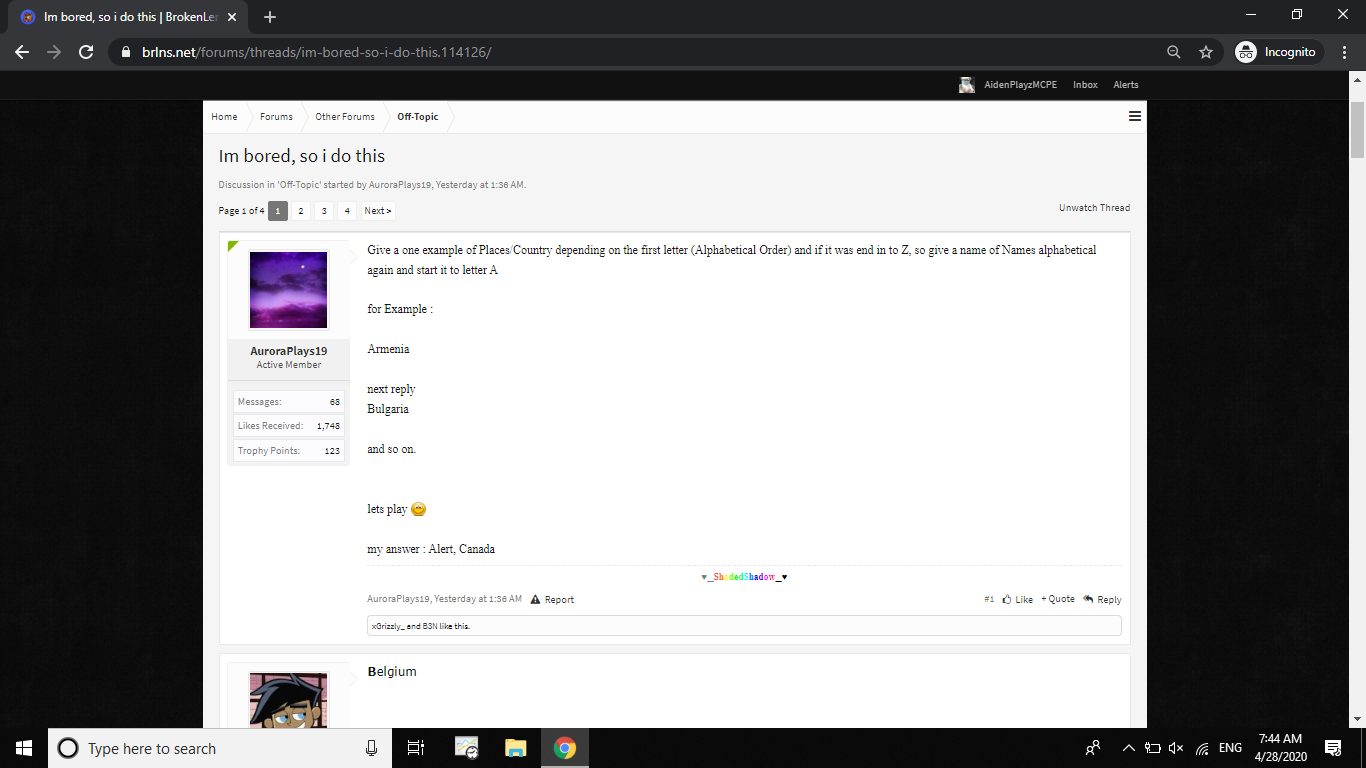
Task: Click Unwatch Thread link
Action: [1094, 208]
